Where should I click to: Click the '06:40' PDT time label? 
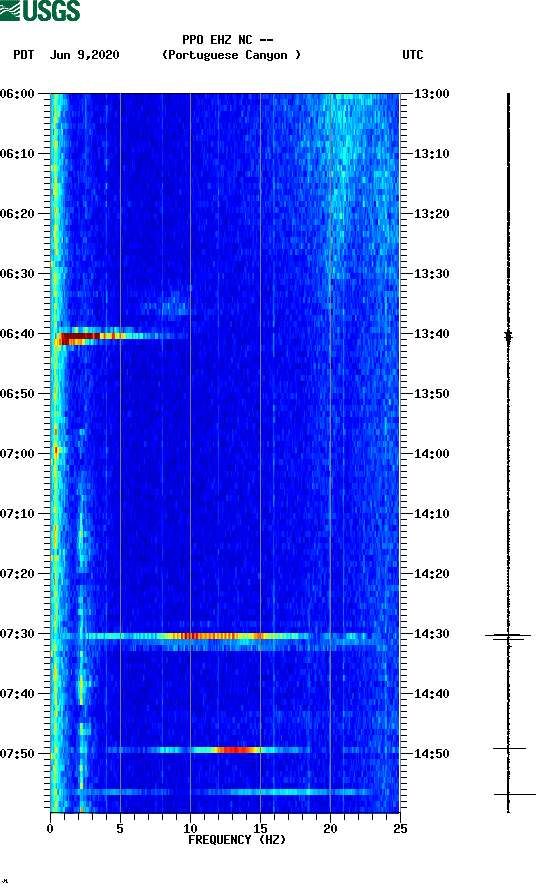coord(18,334)
